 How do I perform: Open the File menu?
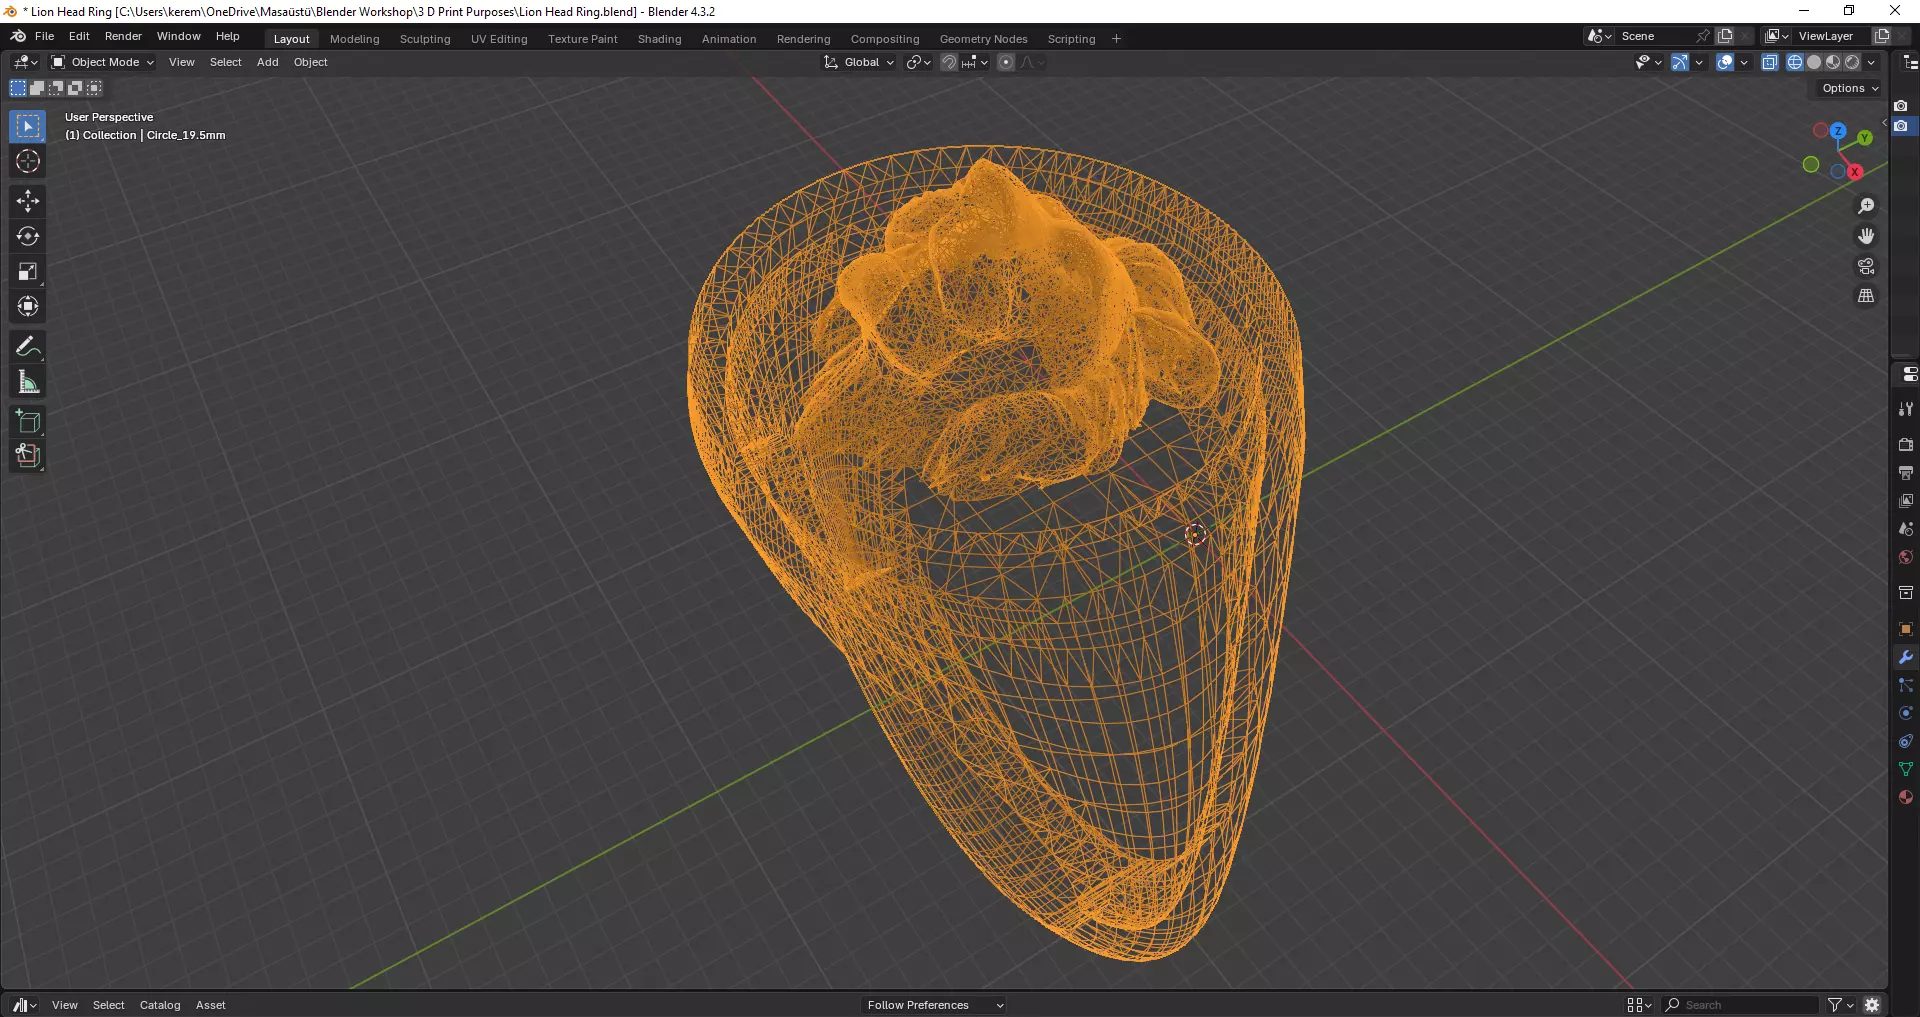pyautogui.click(x=44, y=36)
